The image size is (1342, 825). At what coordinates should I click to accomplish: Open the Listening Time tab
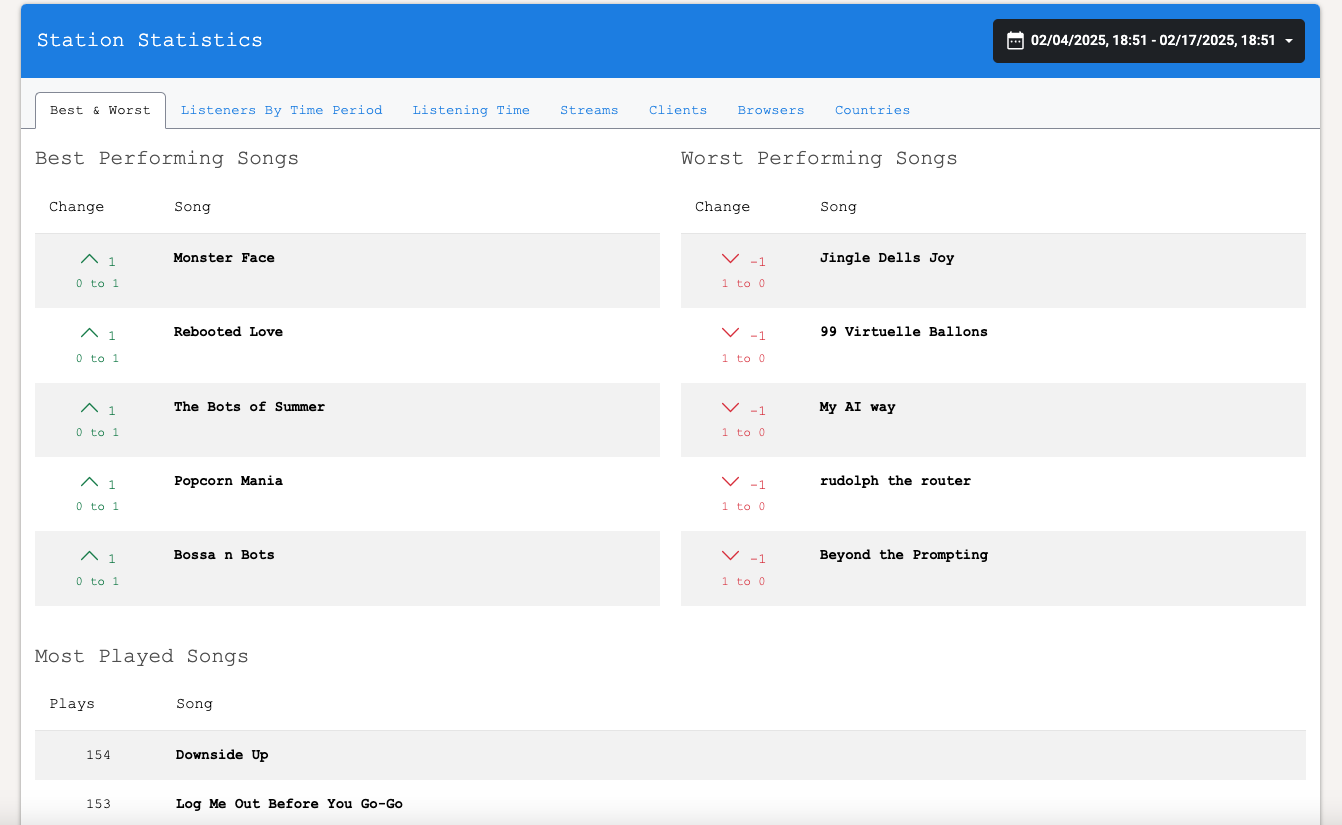[471, 110]
